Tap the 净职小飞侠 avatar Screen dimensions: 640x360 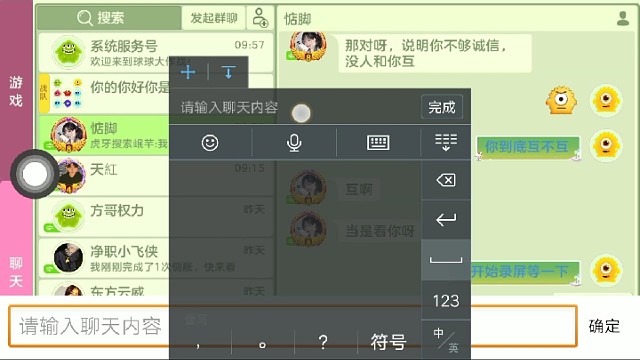[68, 258]
